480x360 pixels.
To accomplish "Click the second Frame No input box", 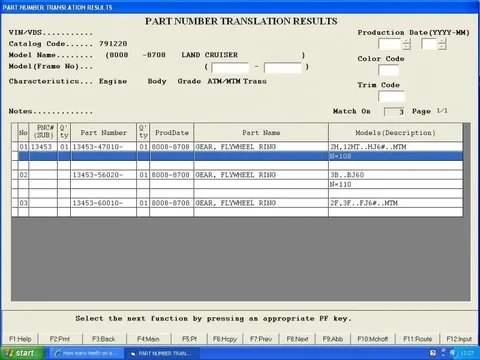I will 283,67.
